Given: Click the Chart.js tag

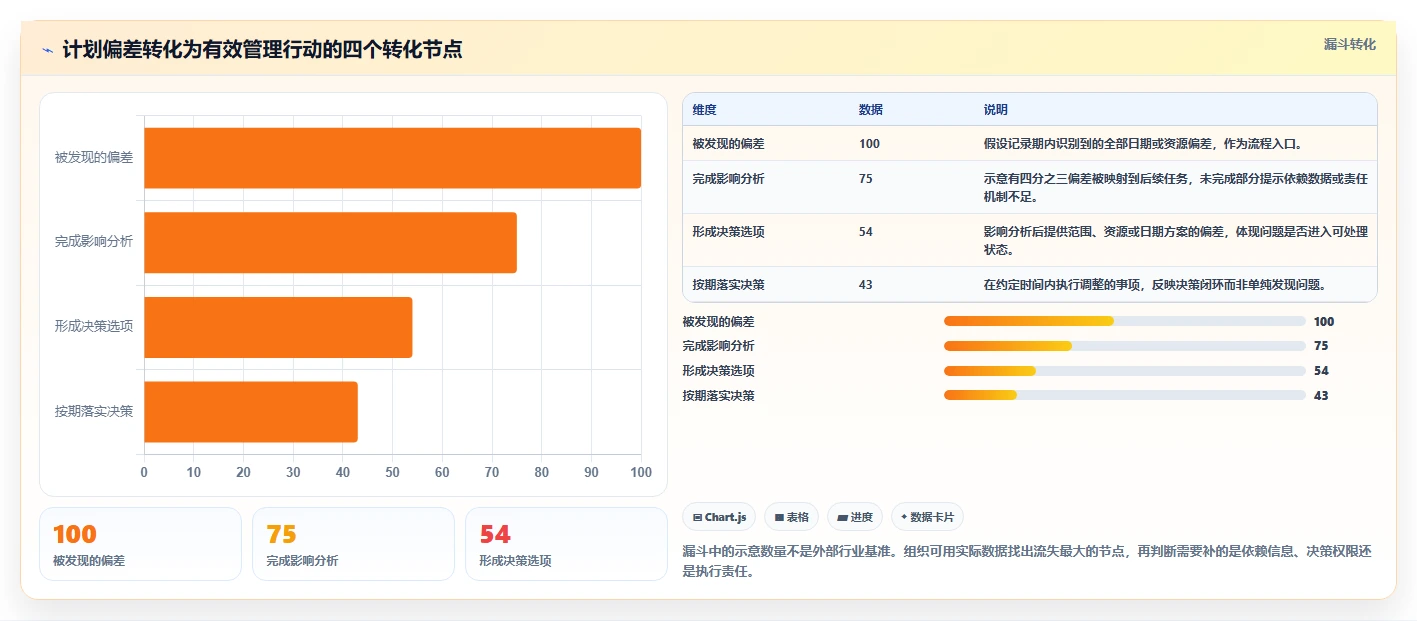Looking at the screenshot, I should point(719,517).
